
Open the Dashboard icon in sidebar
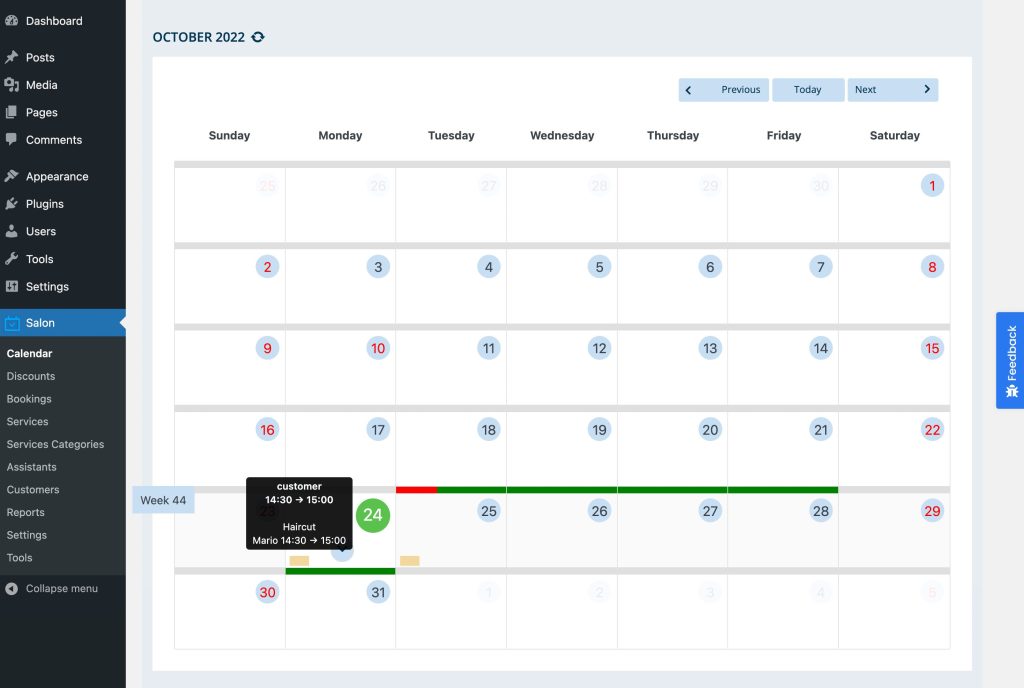pos(12,21)
